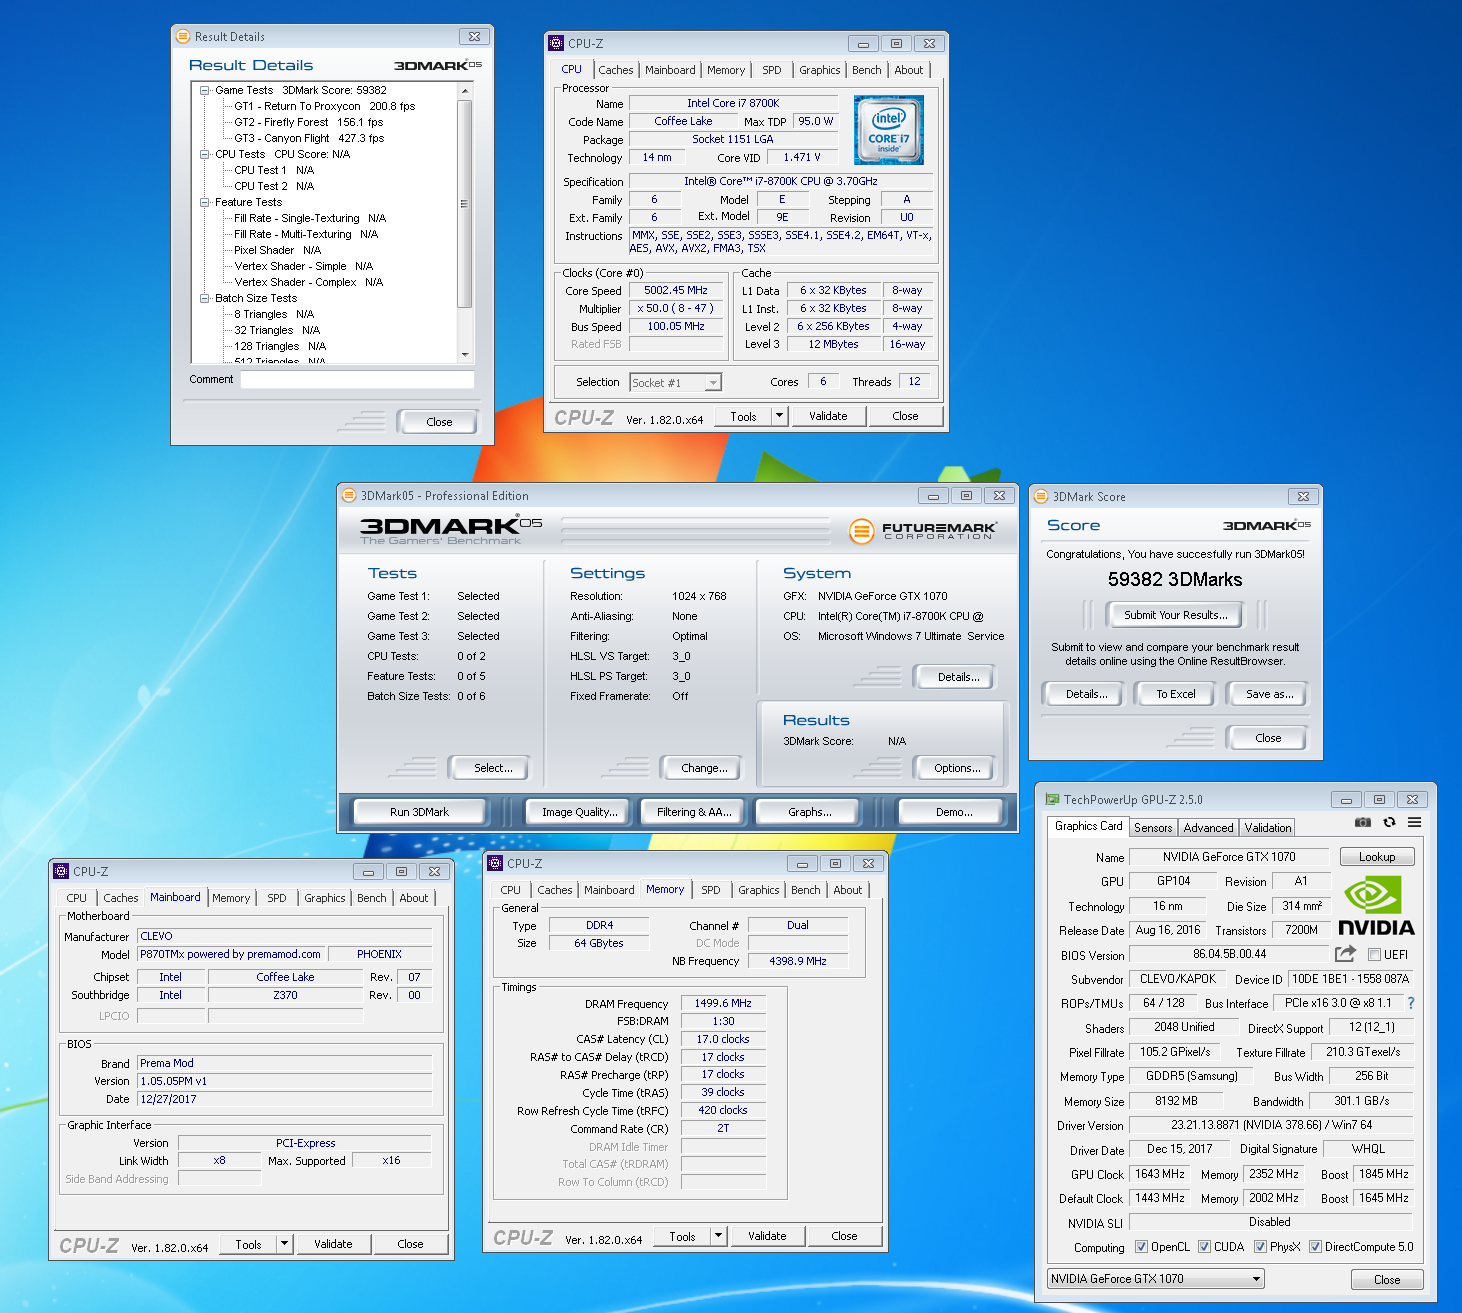Open the Tools dropdown arrow in CPU tab window

click(780, 416)
